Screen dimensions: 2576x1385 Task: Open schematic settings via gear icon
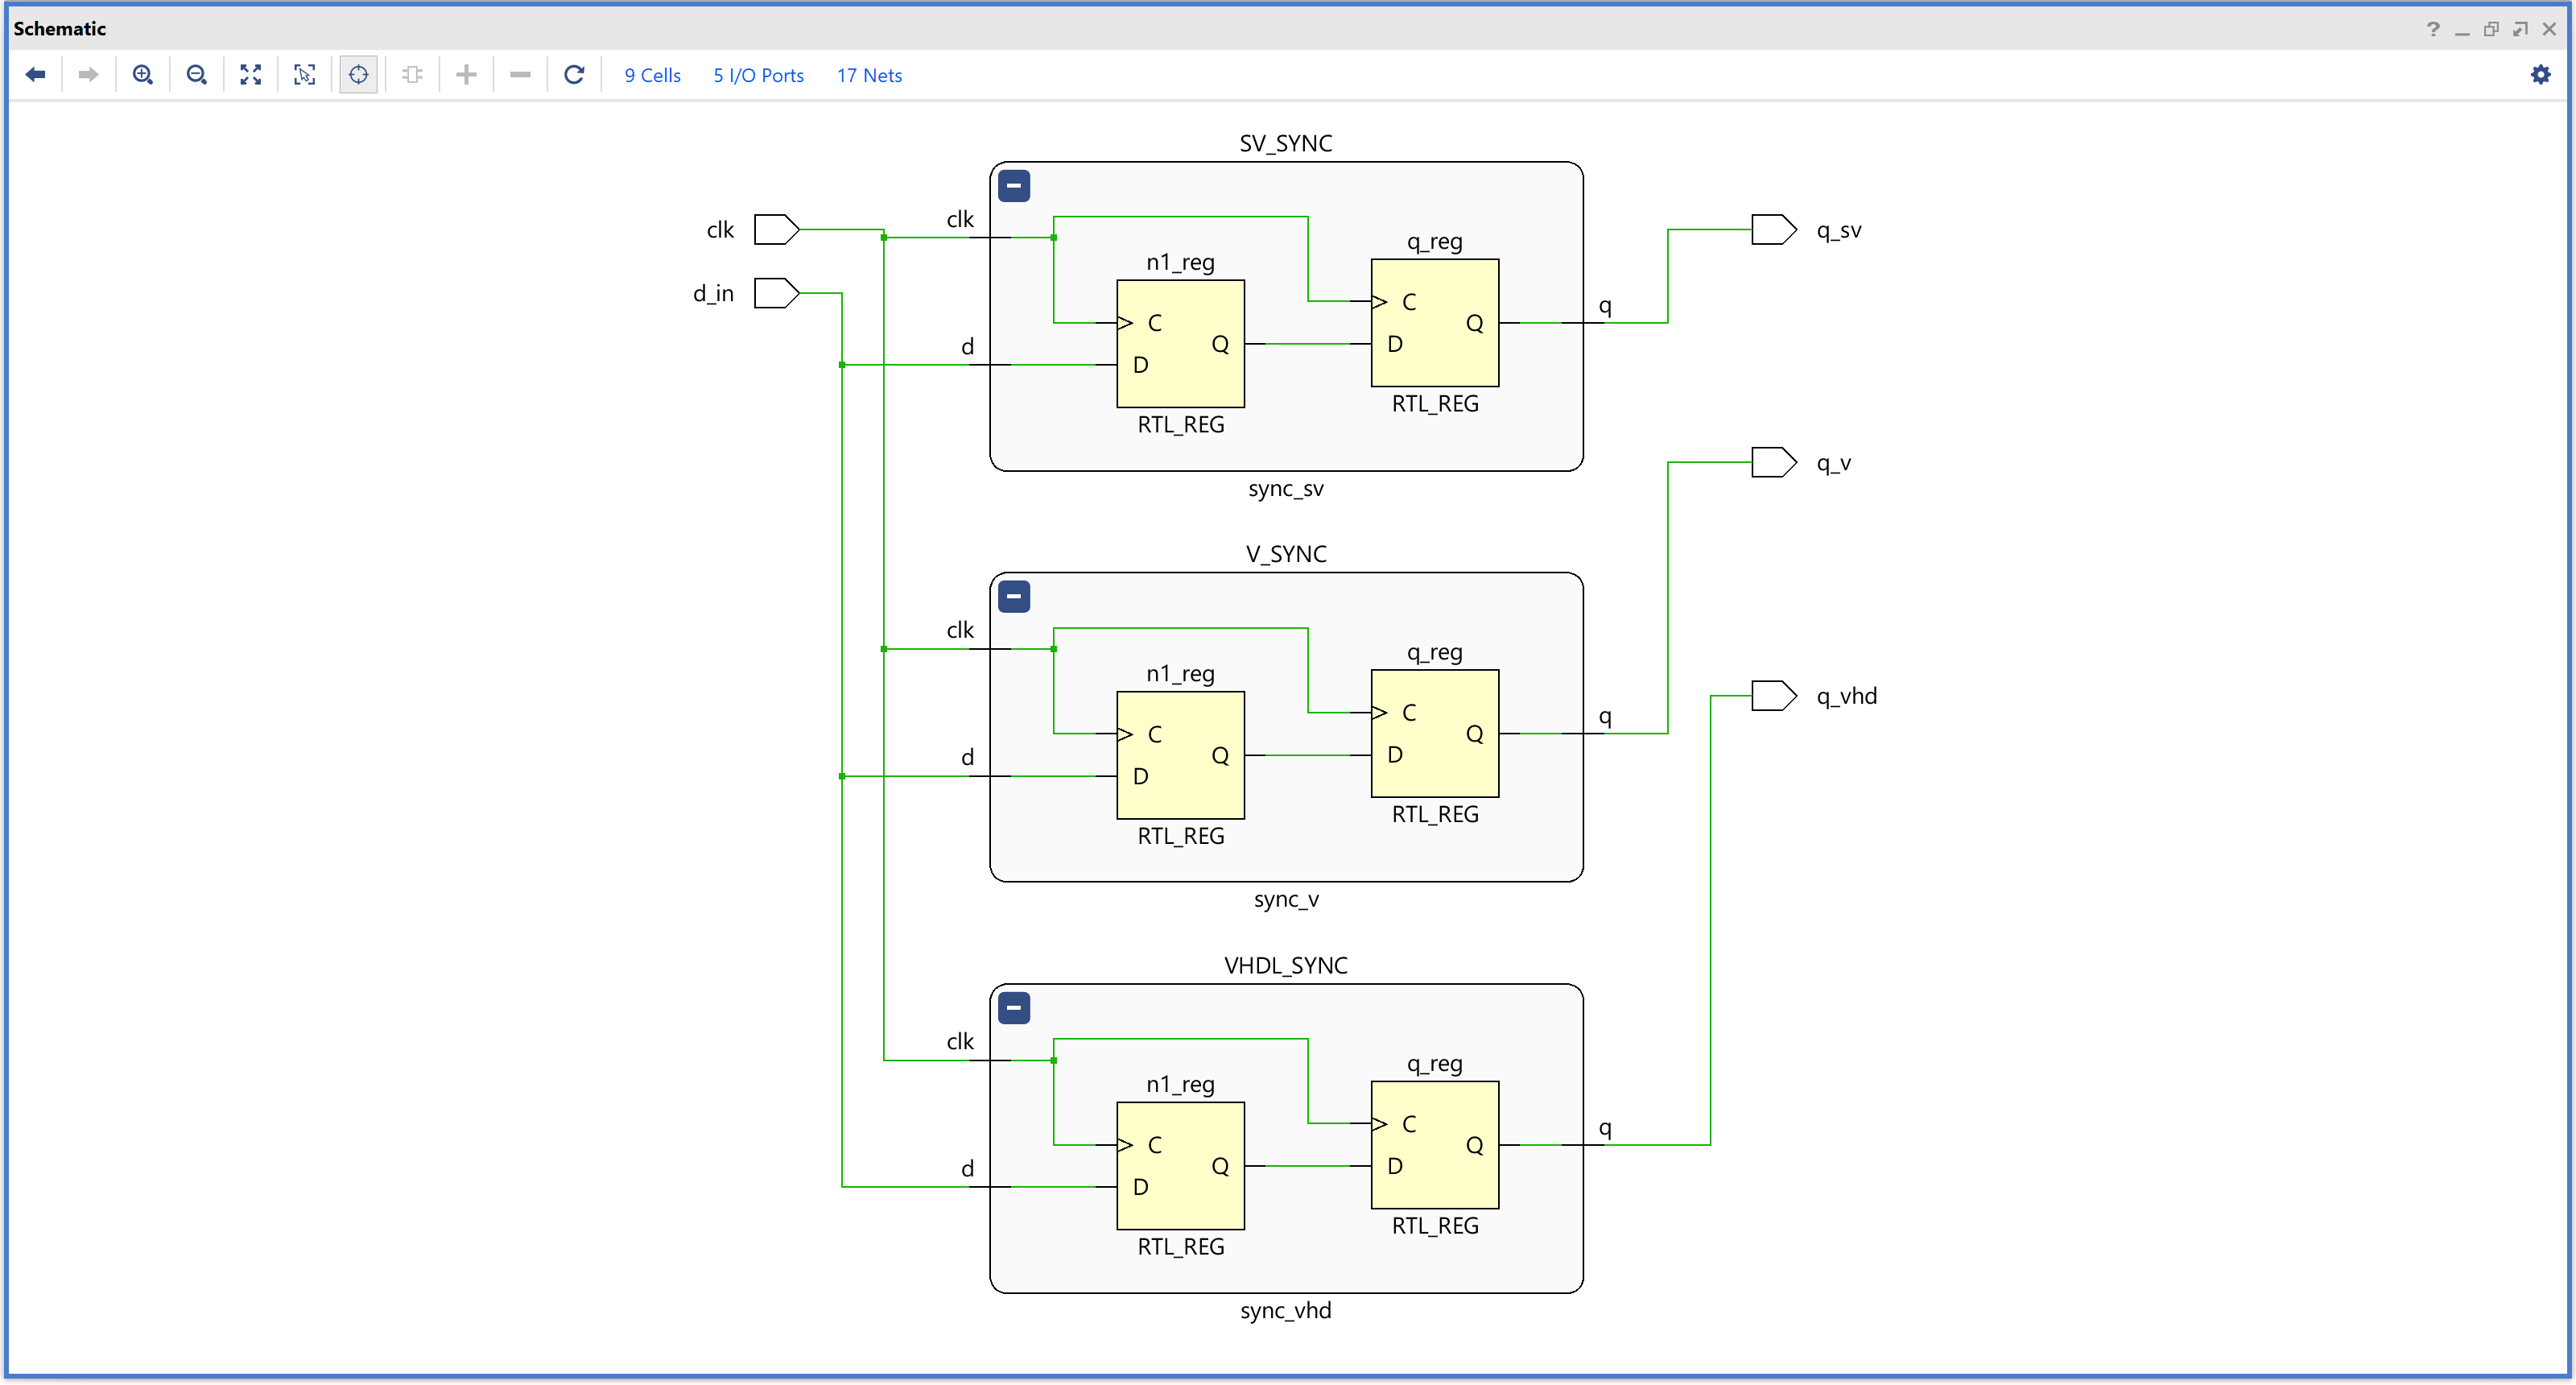2541,74
